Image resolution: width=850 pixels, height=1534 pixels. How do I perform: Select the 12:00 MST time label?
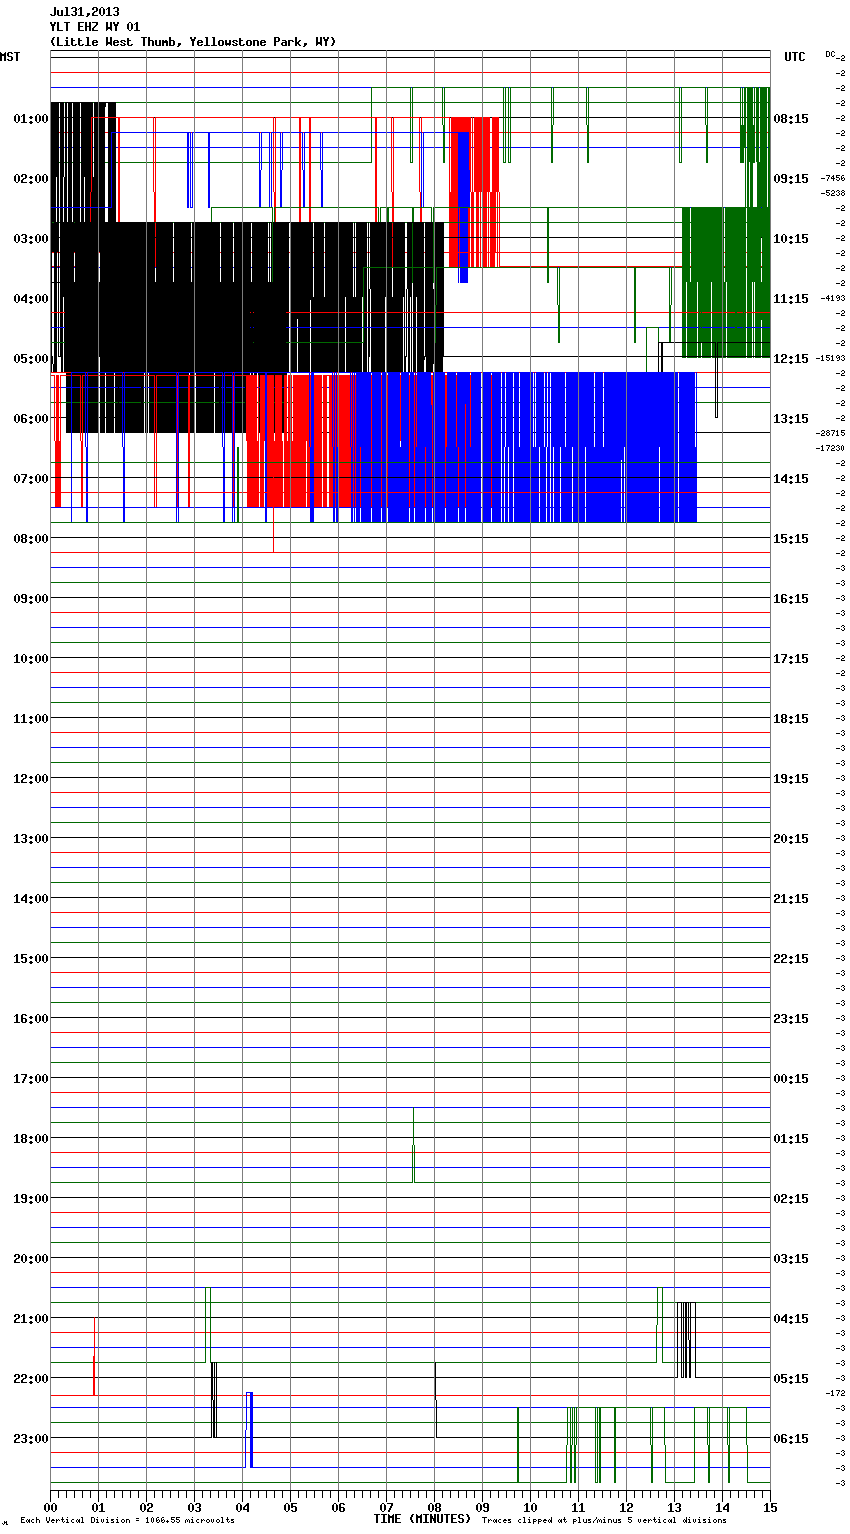pyautogui.click(x=31, y=779)
